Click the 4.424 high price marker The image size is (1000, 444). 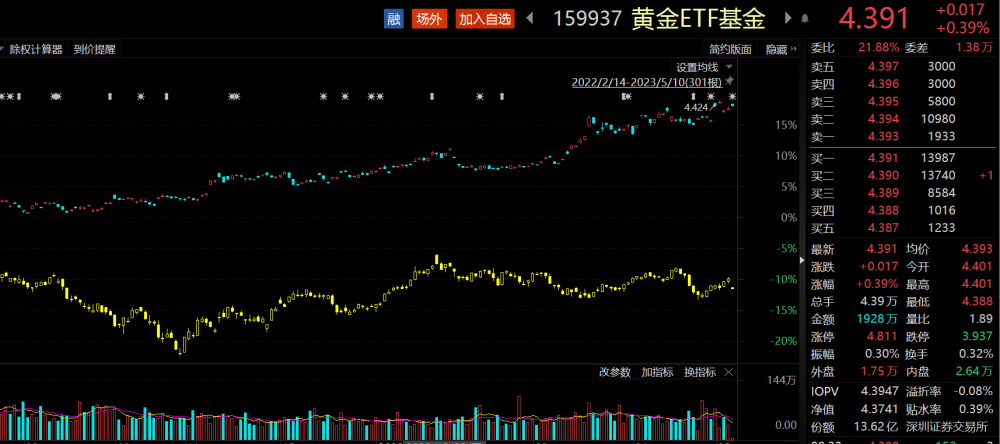pos(696,107)
